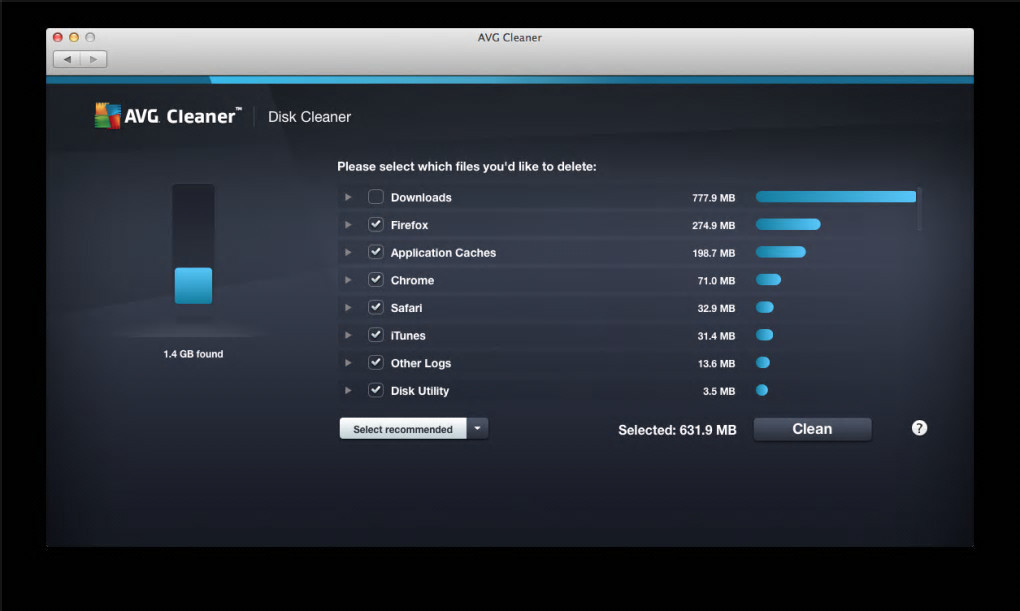Uncheck the Firefox checkbox

click(x=375, y=224)
